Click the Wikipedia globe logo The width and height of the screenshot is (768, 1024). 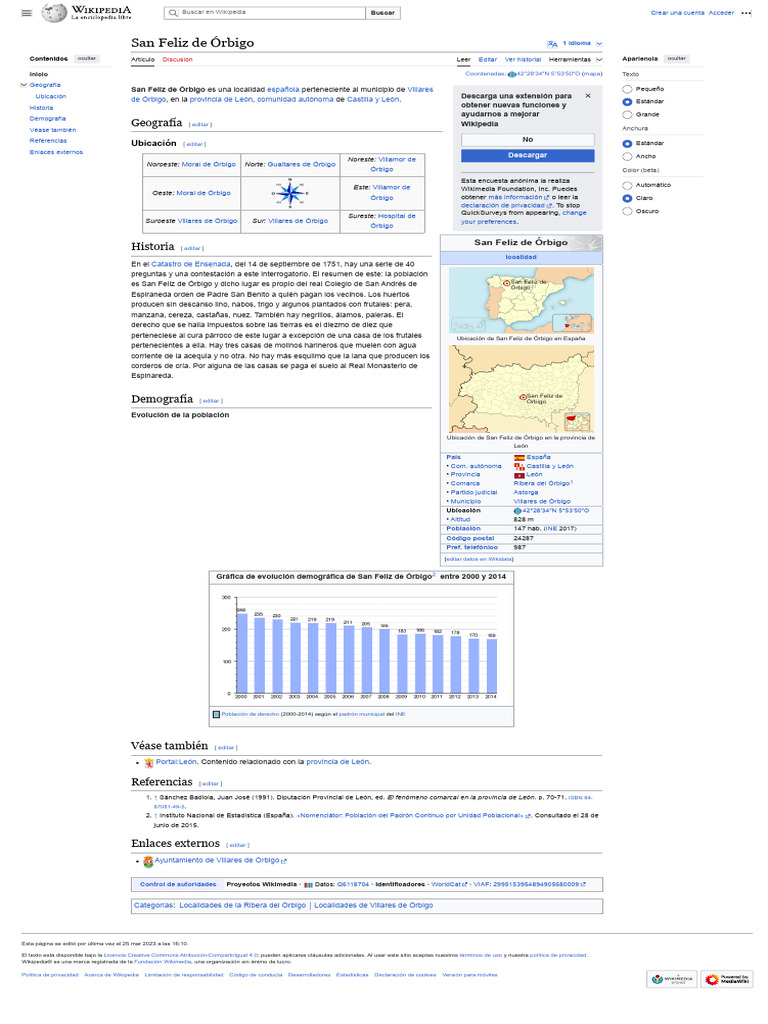click(x=54, y=12)
